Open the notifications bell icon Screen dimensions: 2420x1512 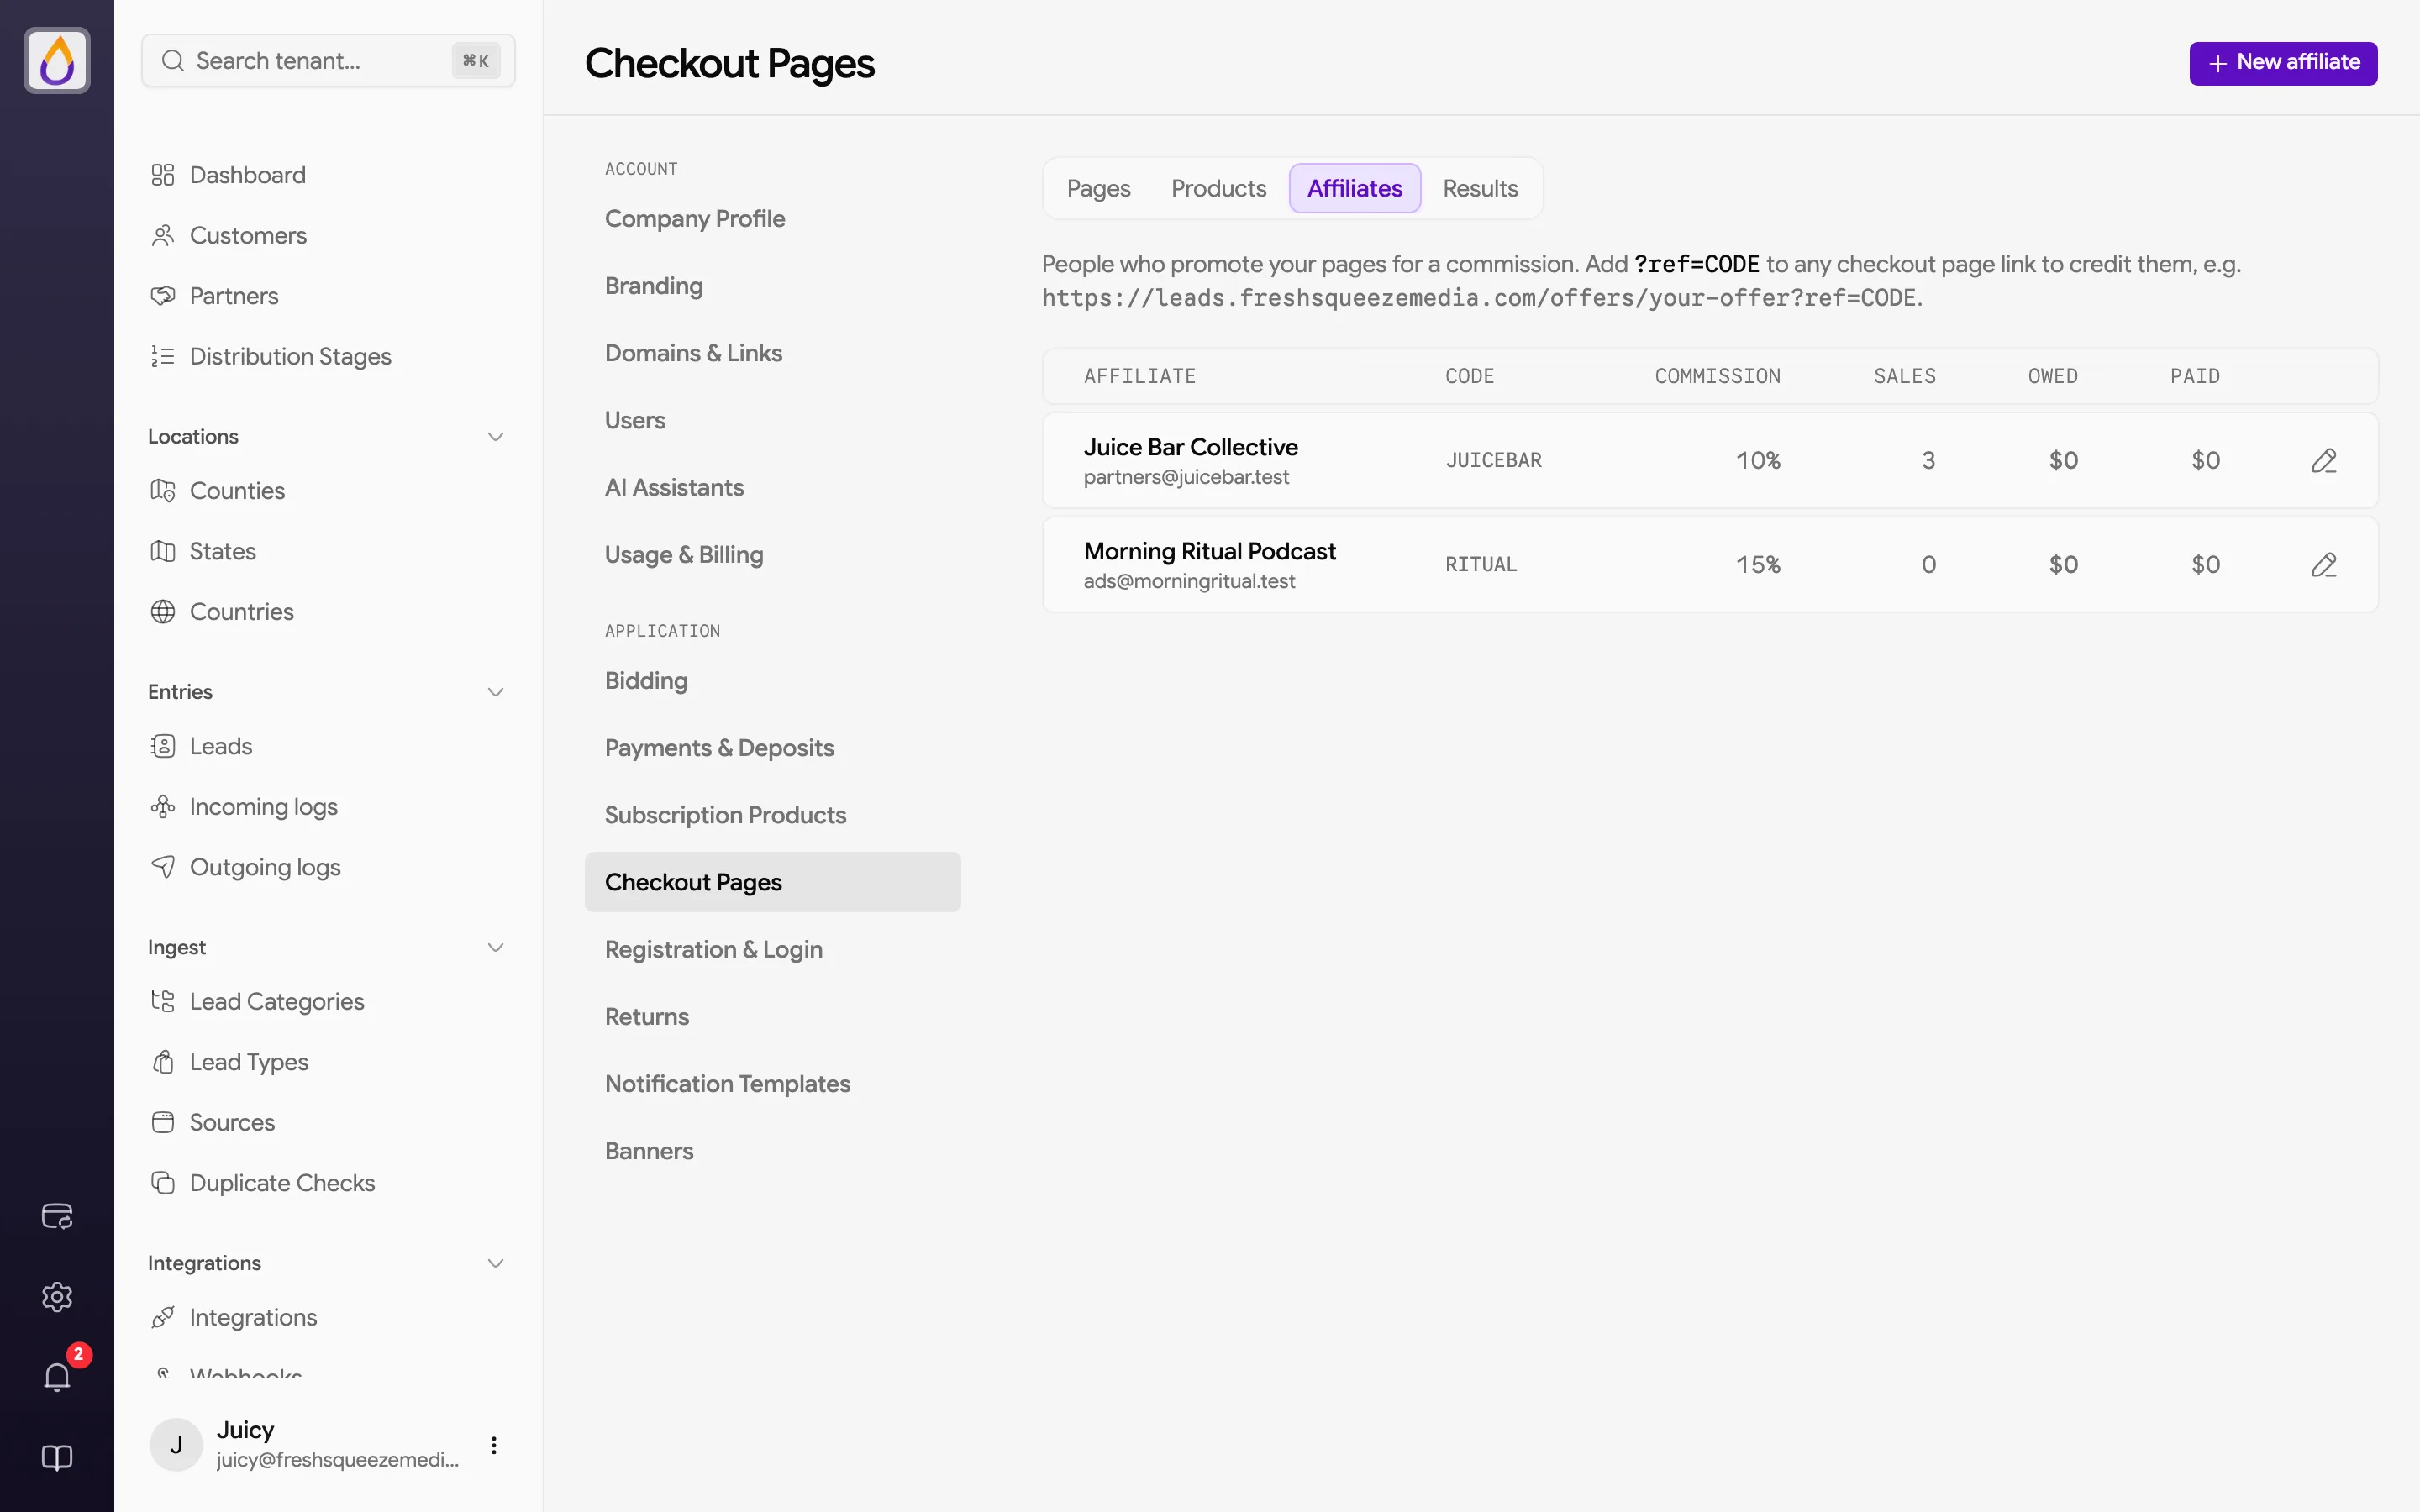tap(57, 1377)
